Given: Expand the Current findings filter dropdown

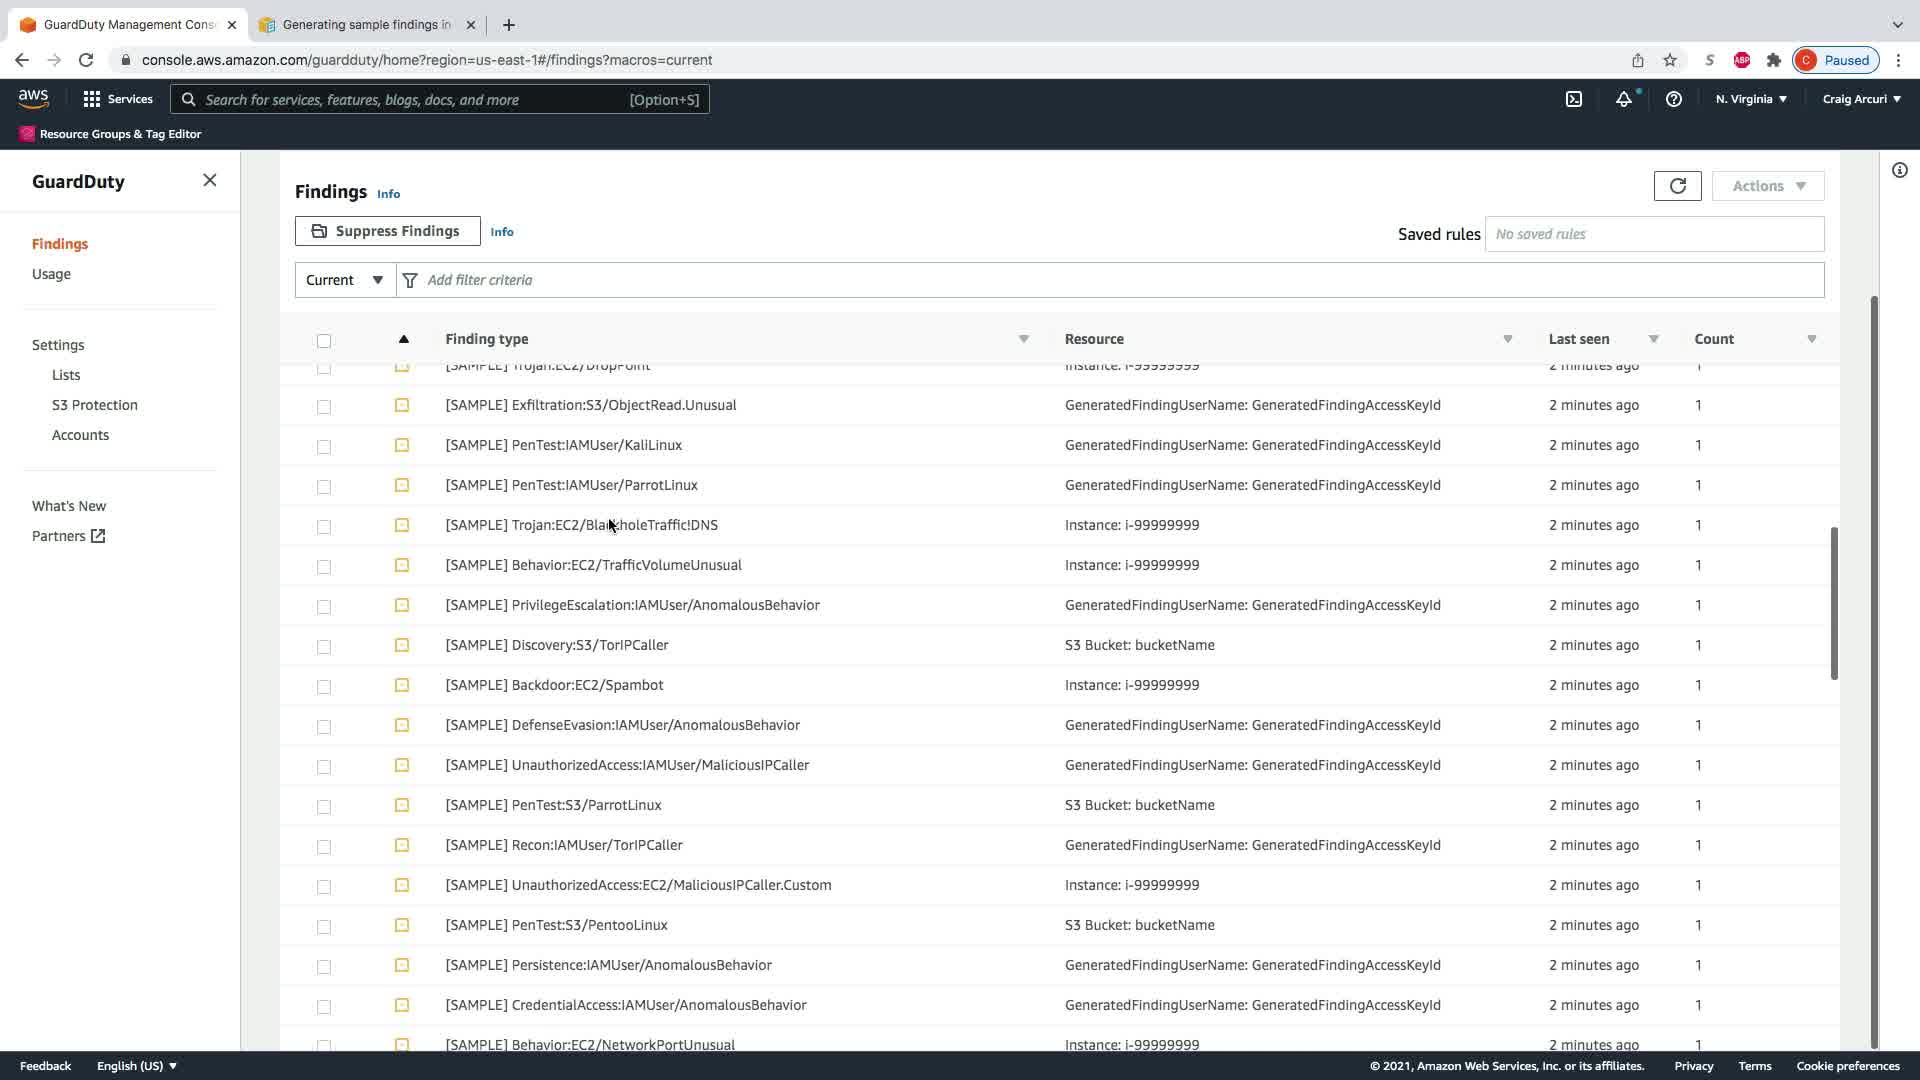Looking at the screenshot, I should [x=345, y=280].
